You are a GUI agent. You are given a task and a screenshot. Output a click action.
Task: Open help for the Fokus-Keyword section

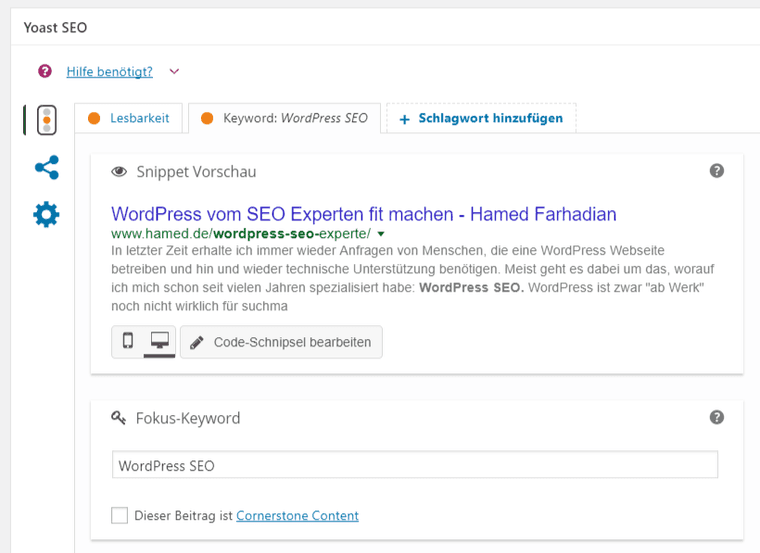717,417
